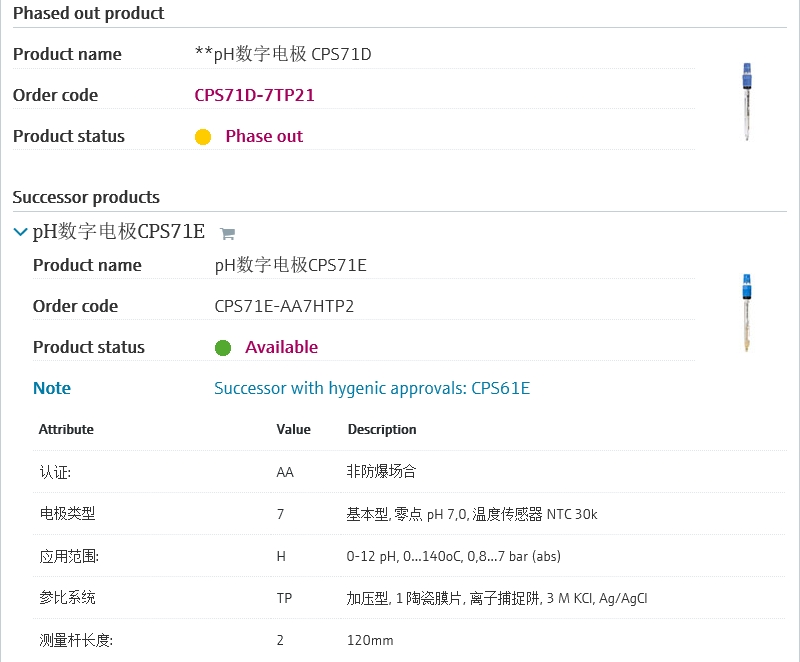The image size is (800, 662).
Task: Click the Note label
Action: (52, 388)
